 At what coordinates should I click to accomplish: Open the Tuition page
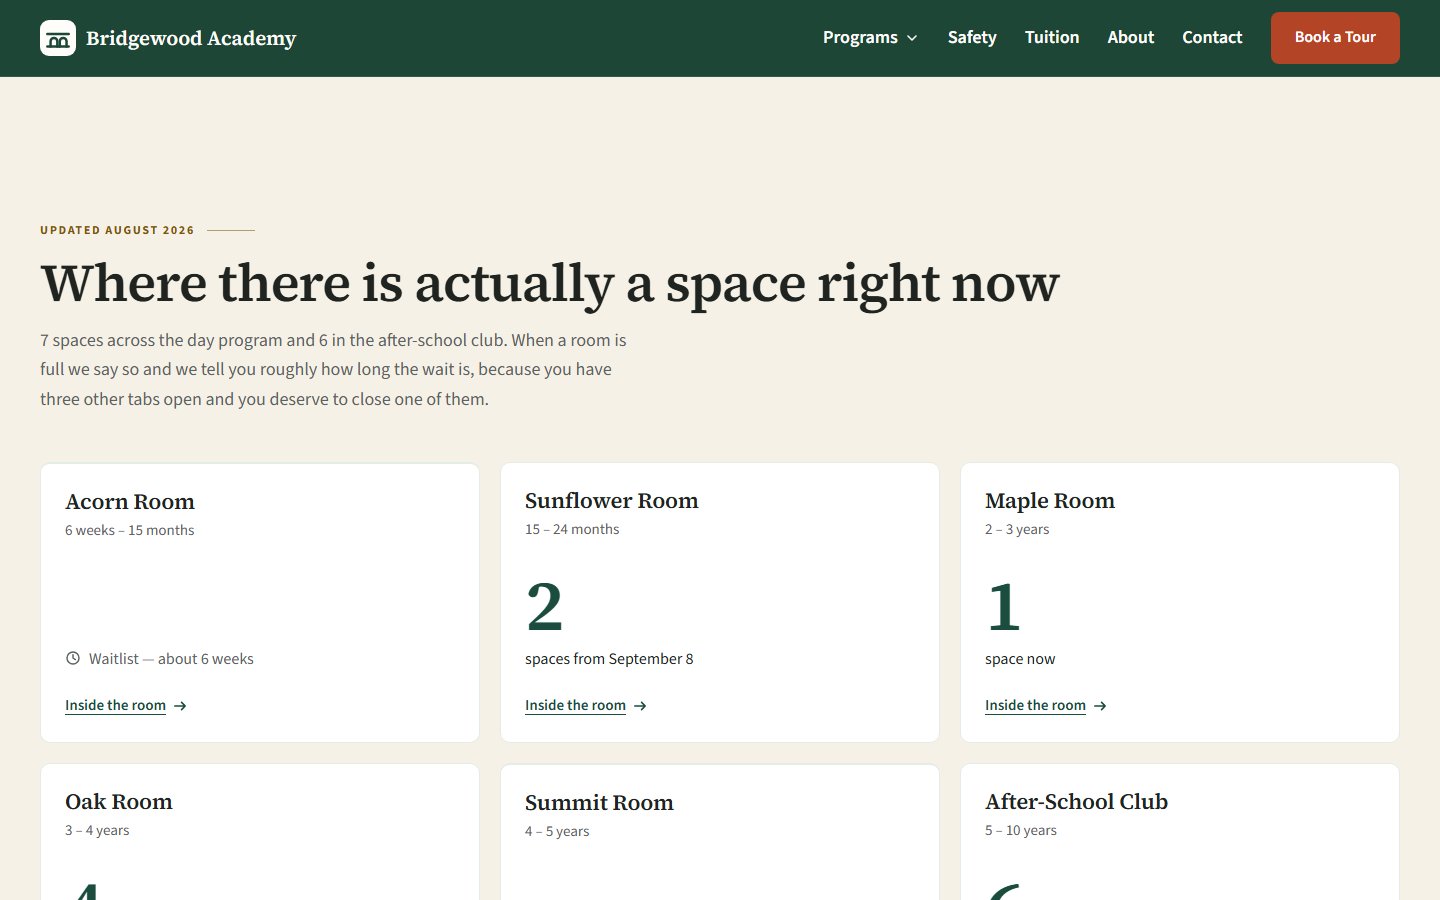point(1052,37)
